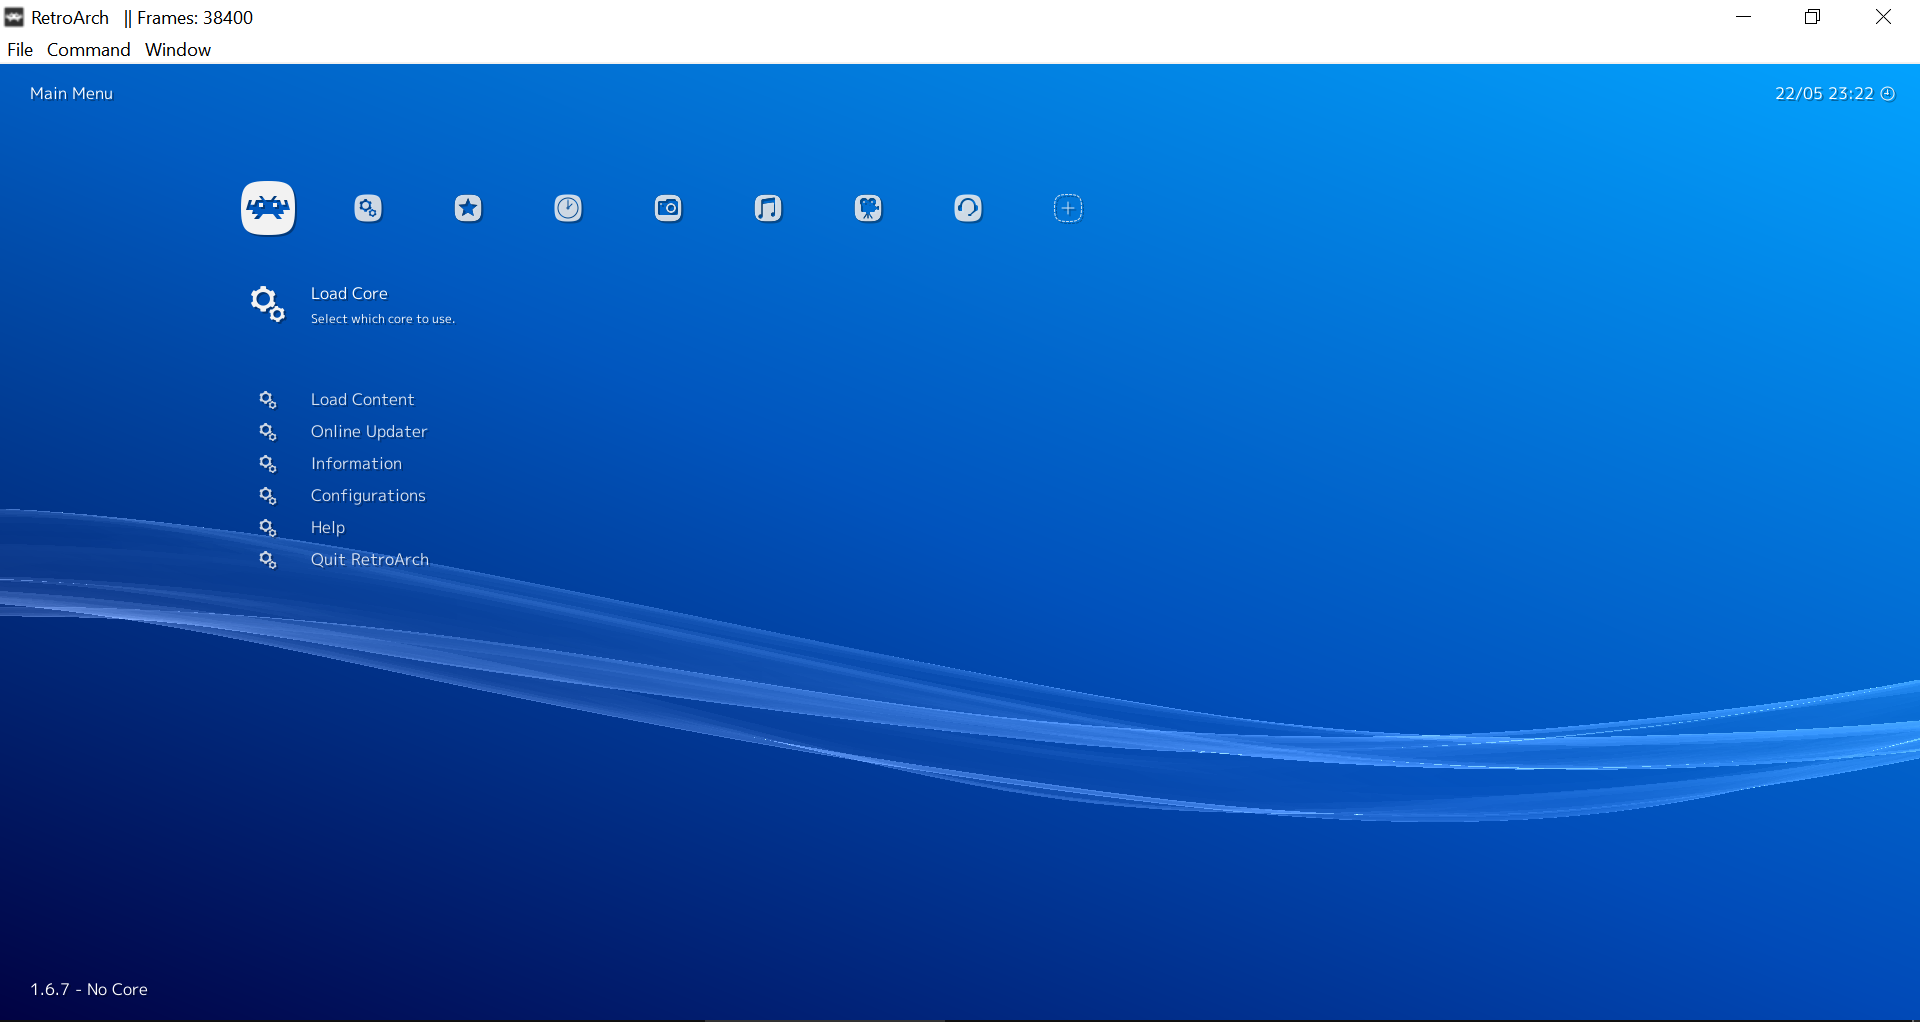Viewport: 1920px width, 1022px height.
Task: Open the Information entry
Action: (356, 464)
